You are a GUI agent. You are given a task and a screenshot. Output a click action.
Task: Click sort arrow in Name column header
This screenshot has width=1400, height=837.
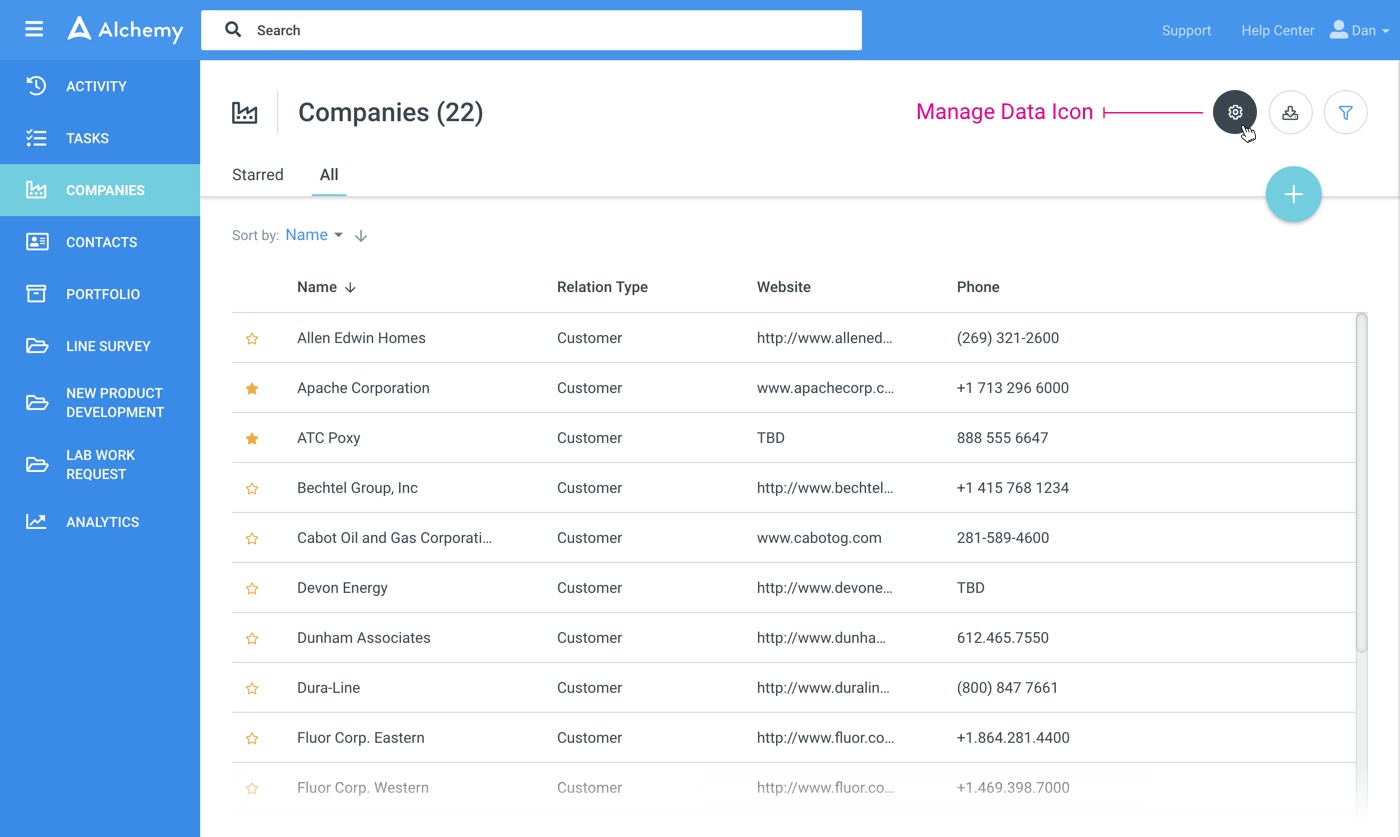[x=350, y=287]
